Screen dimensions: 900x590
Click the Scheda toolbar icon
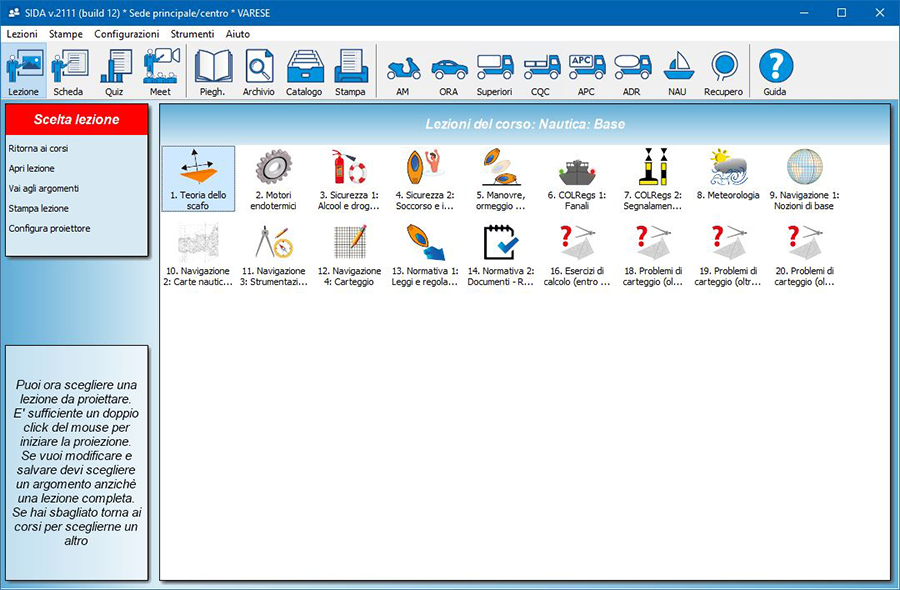tap(68, 72)
